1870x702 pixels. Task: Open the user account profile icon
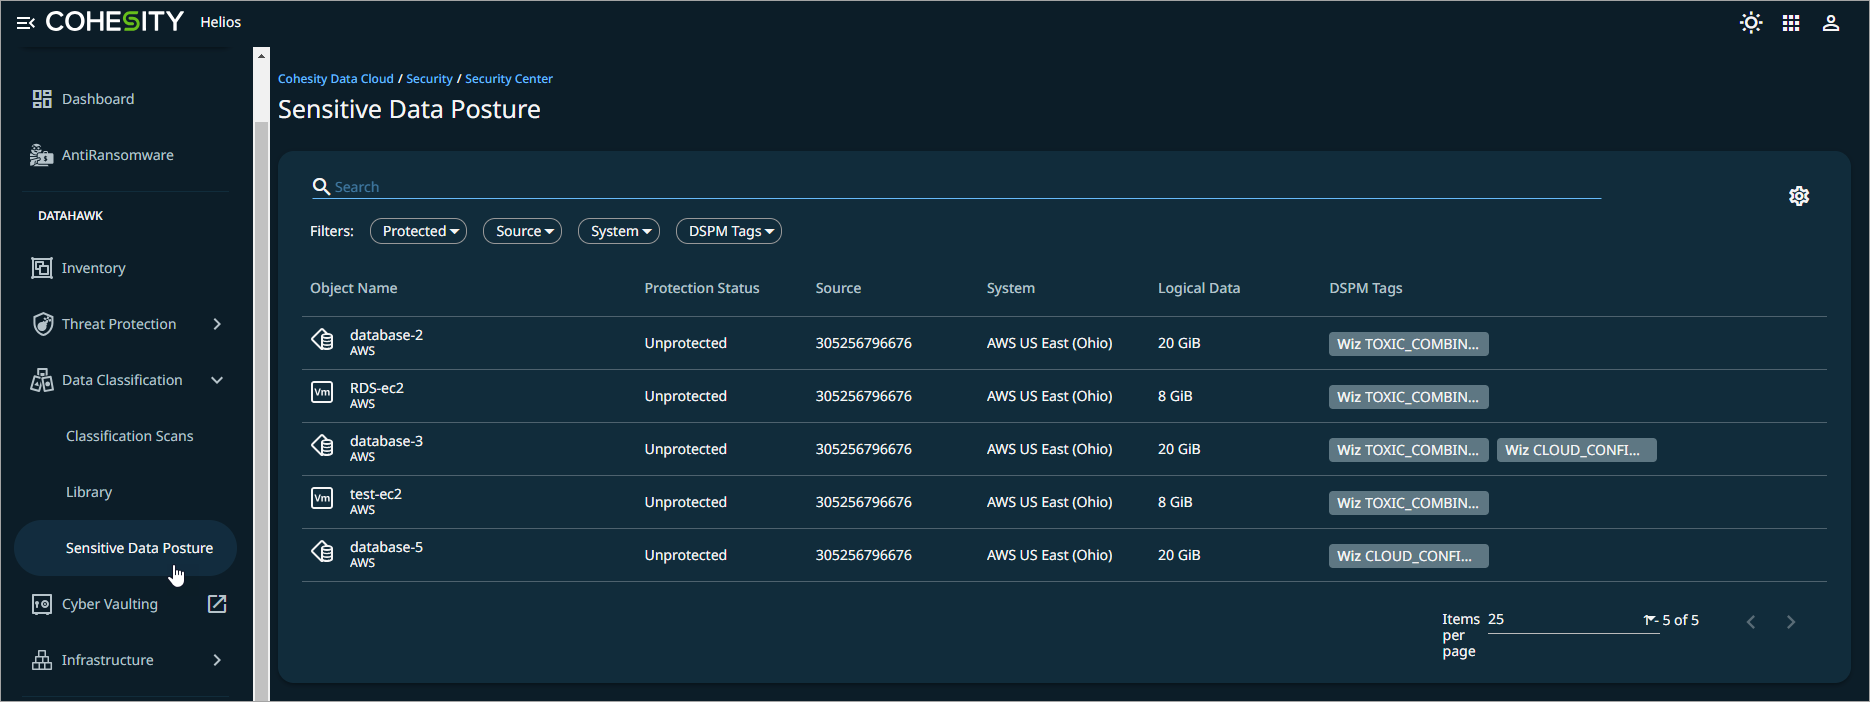pyautogui.click(x=1830, y=23)
